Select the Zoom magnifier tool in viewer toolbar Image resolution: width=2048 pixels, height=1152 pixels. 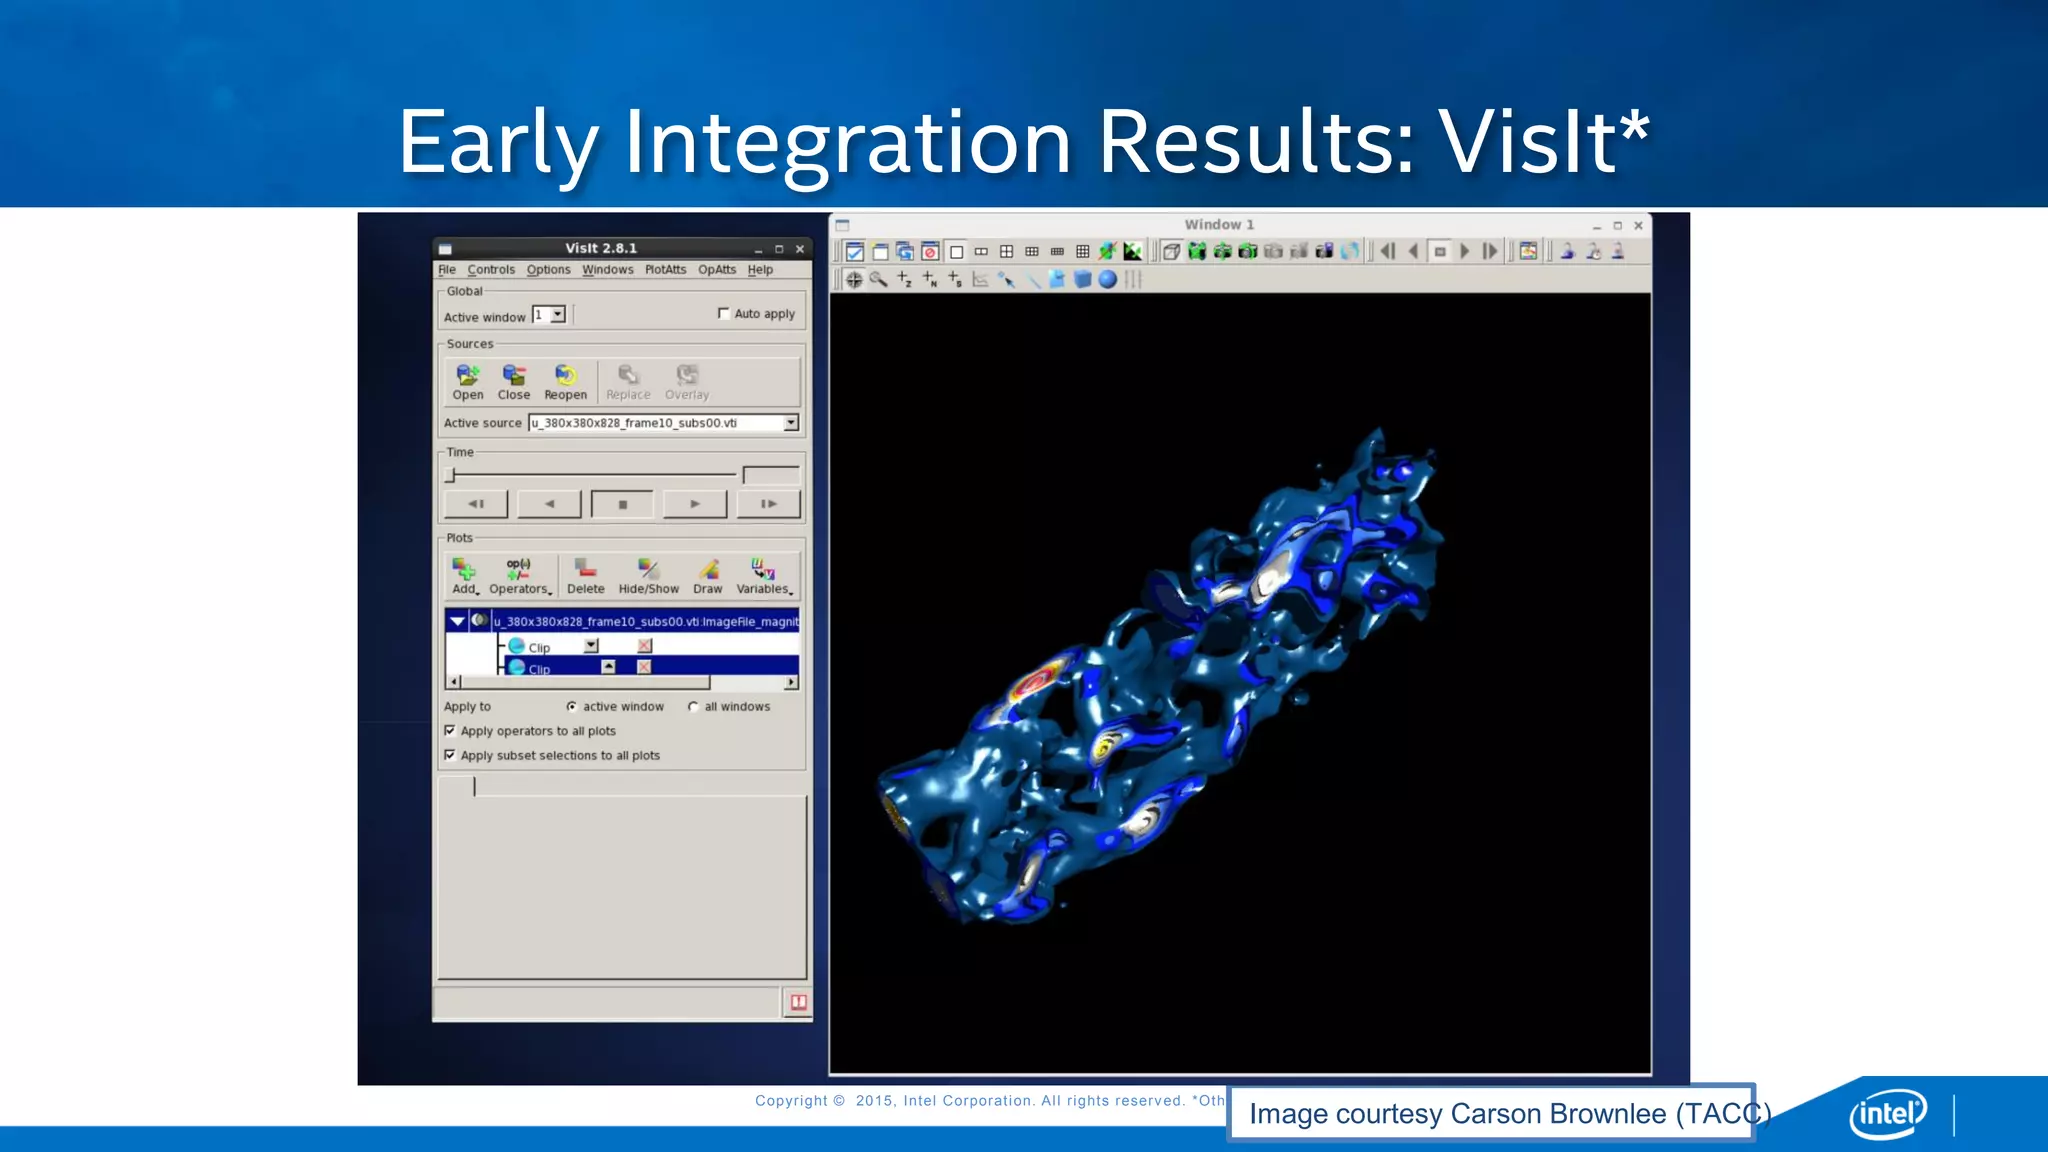pos(879,280)
